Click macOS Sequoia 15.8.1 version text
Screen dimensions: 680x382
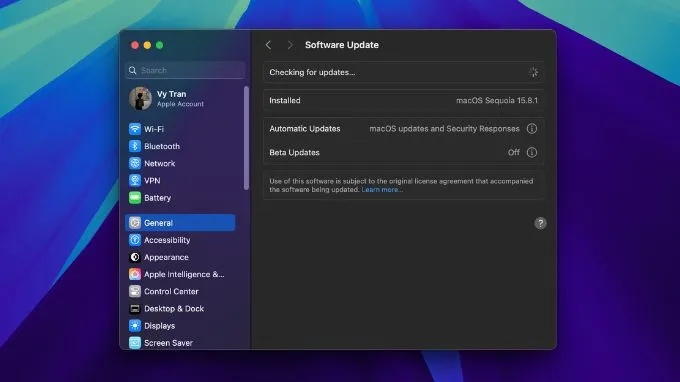tap(497, 101)
